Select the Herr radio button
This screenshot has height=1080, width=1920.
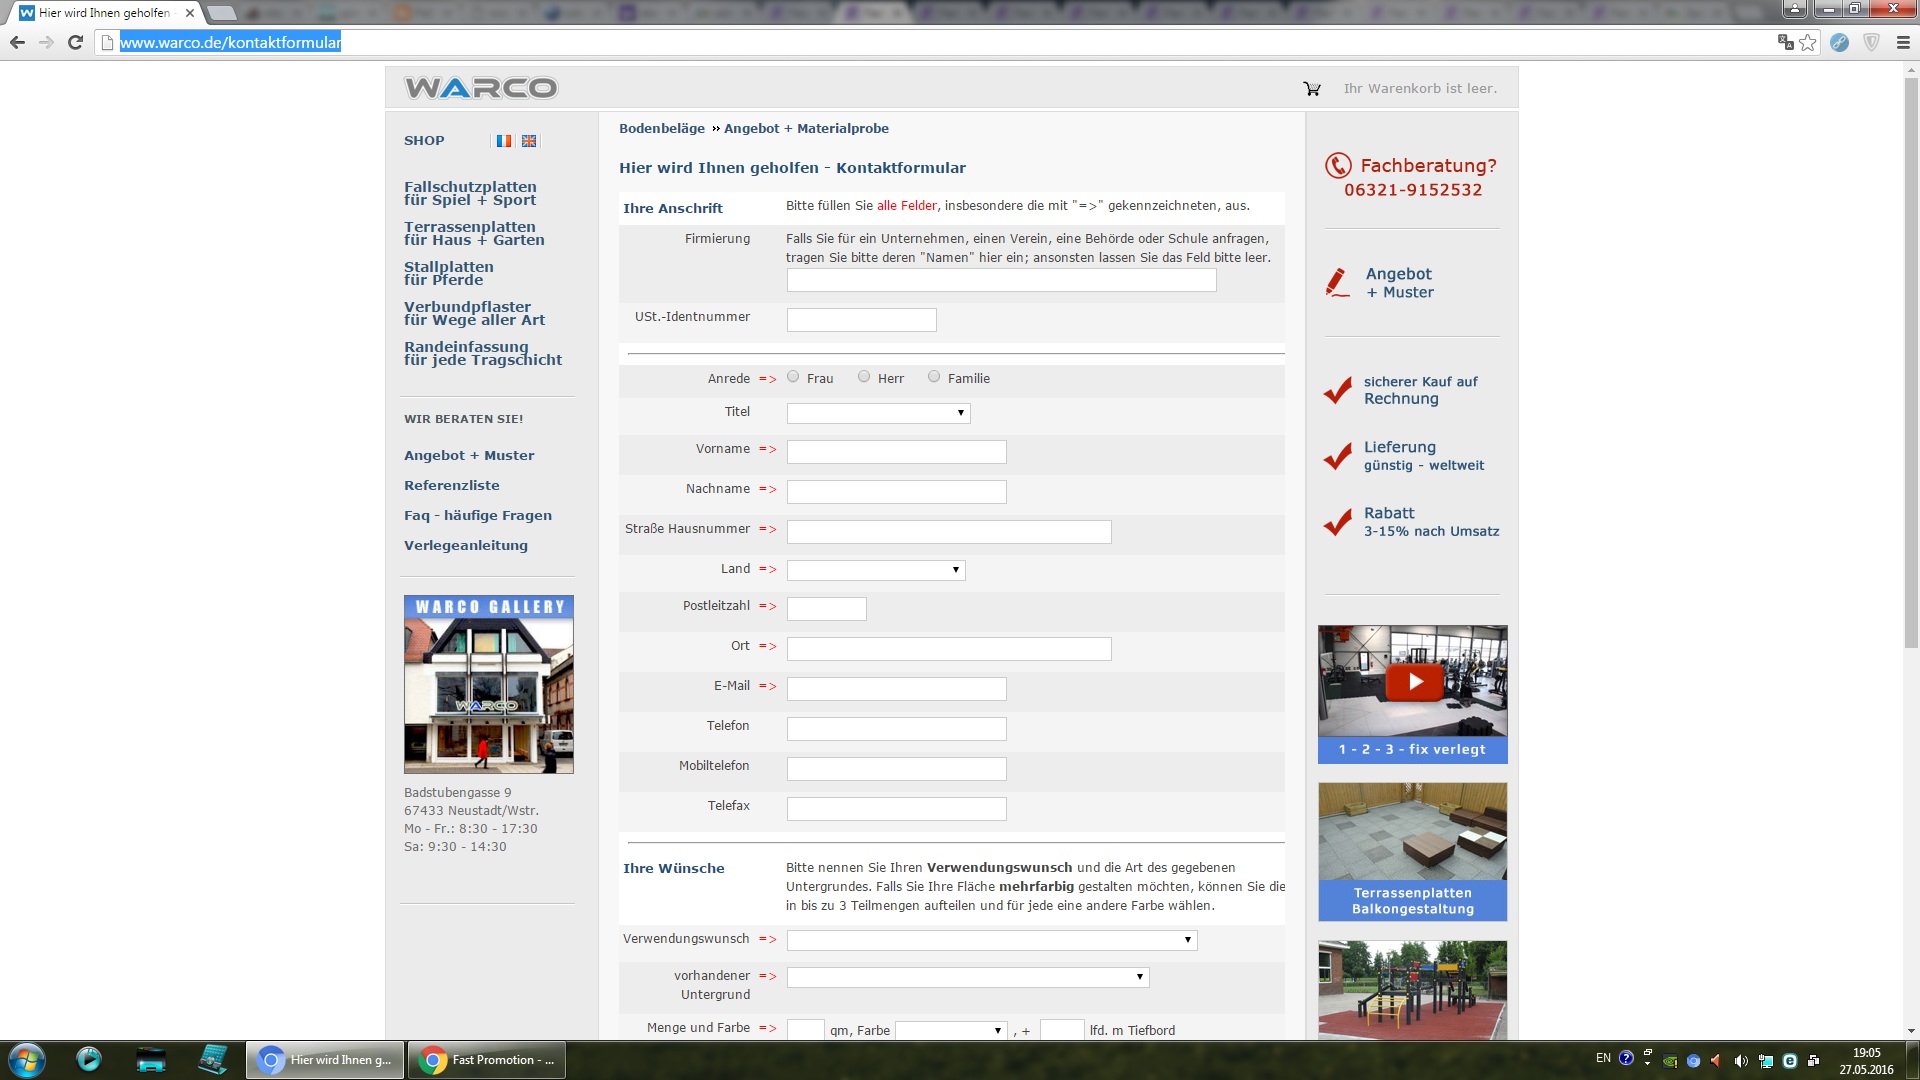[x=864, y=377]
